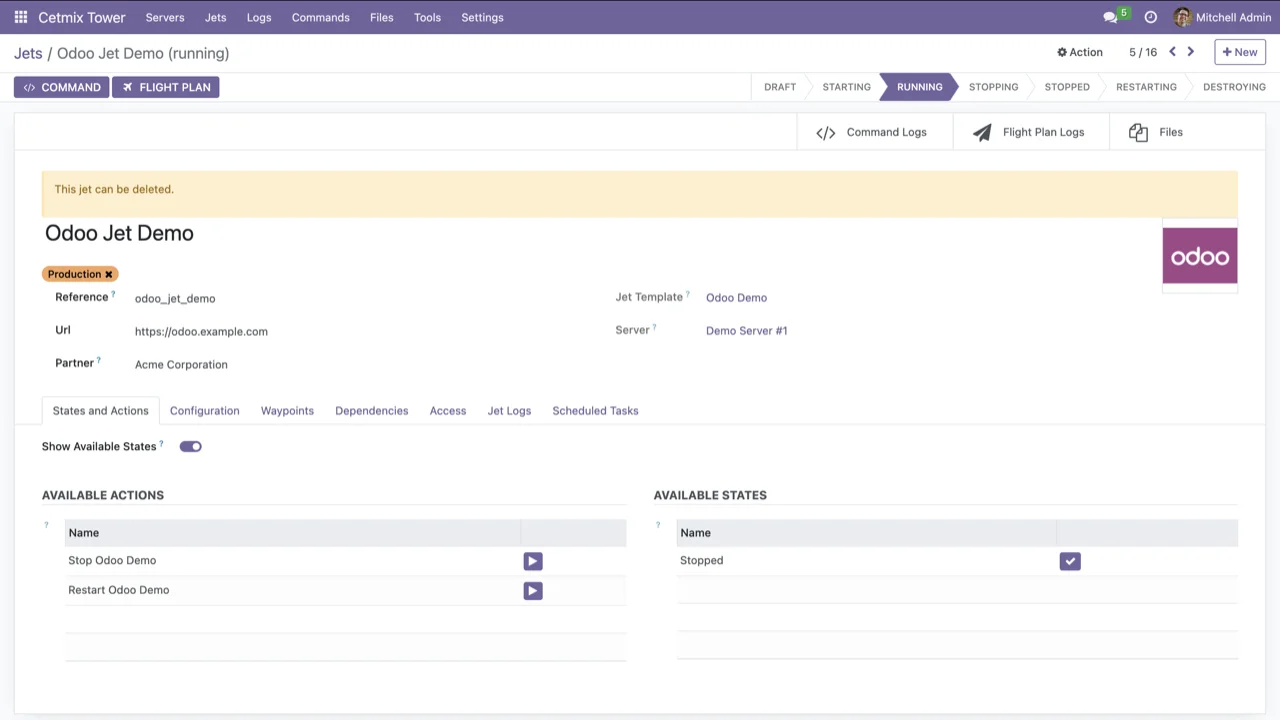This screenshot has height=720, width=1280.
Task: Open the activities clock icon
Action: pyautogui.click(x=1150, y=17)
